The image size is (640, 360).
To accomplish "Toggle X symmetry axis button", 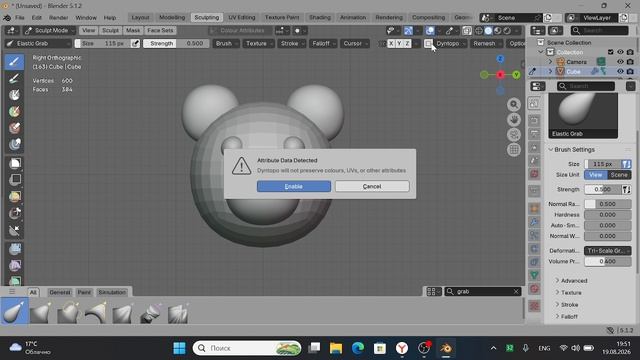I will coord(391,43).
